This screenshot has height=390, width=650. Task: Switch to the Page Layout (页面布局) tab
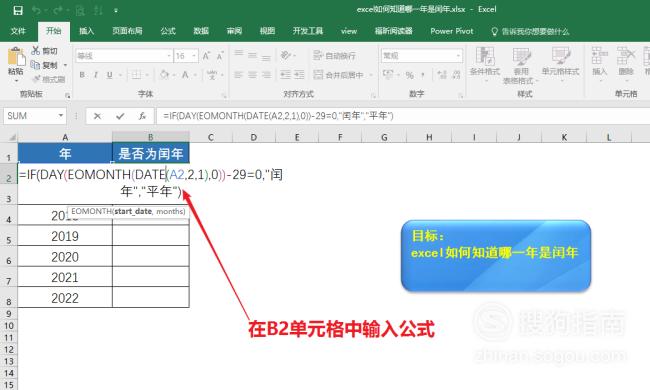127,31
